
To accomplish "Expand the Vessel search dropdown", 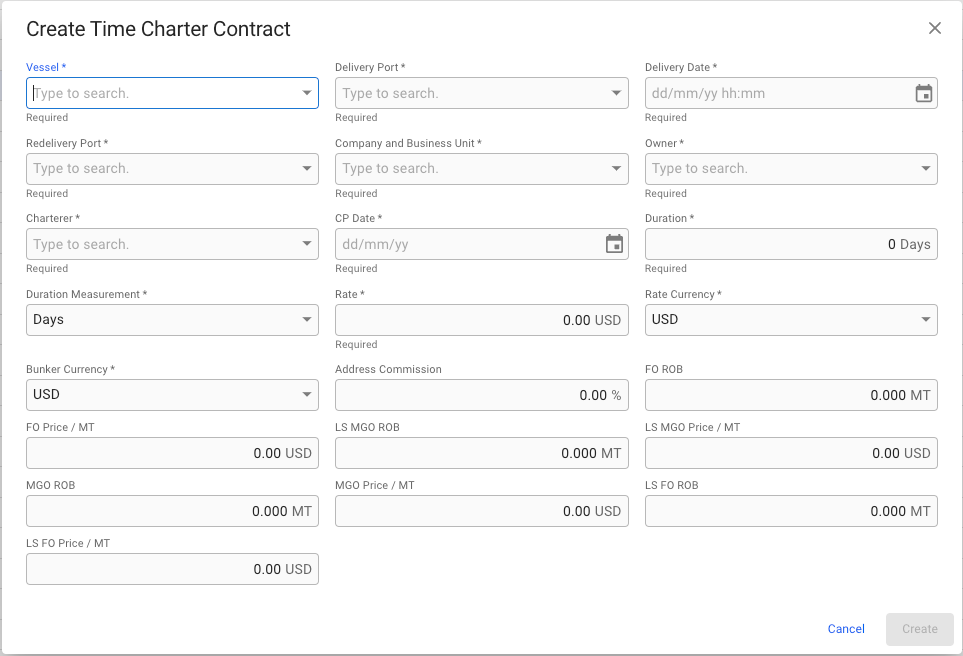I will 307,93.
